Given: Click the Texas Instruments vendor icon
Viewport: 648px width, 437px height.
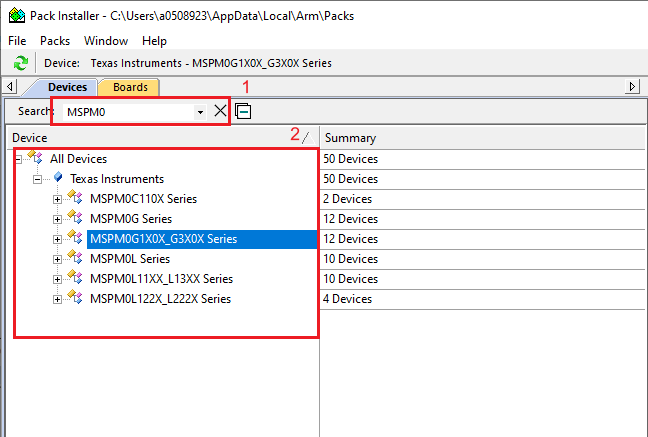Looking at the screenshot, I should (x=57, y=178).
